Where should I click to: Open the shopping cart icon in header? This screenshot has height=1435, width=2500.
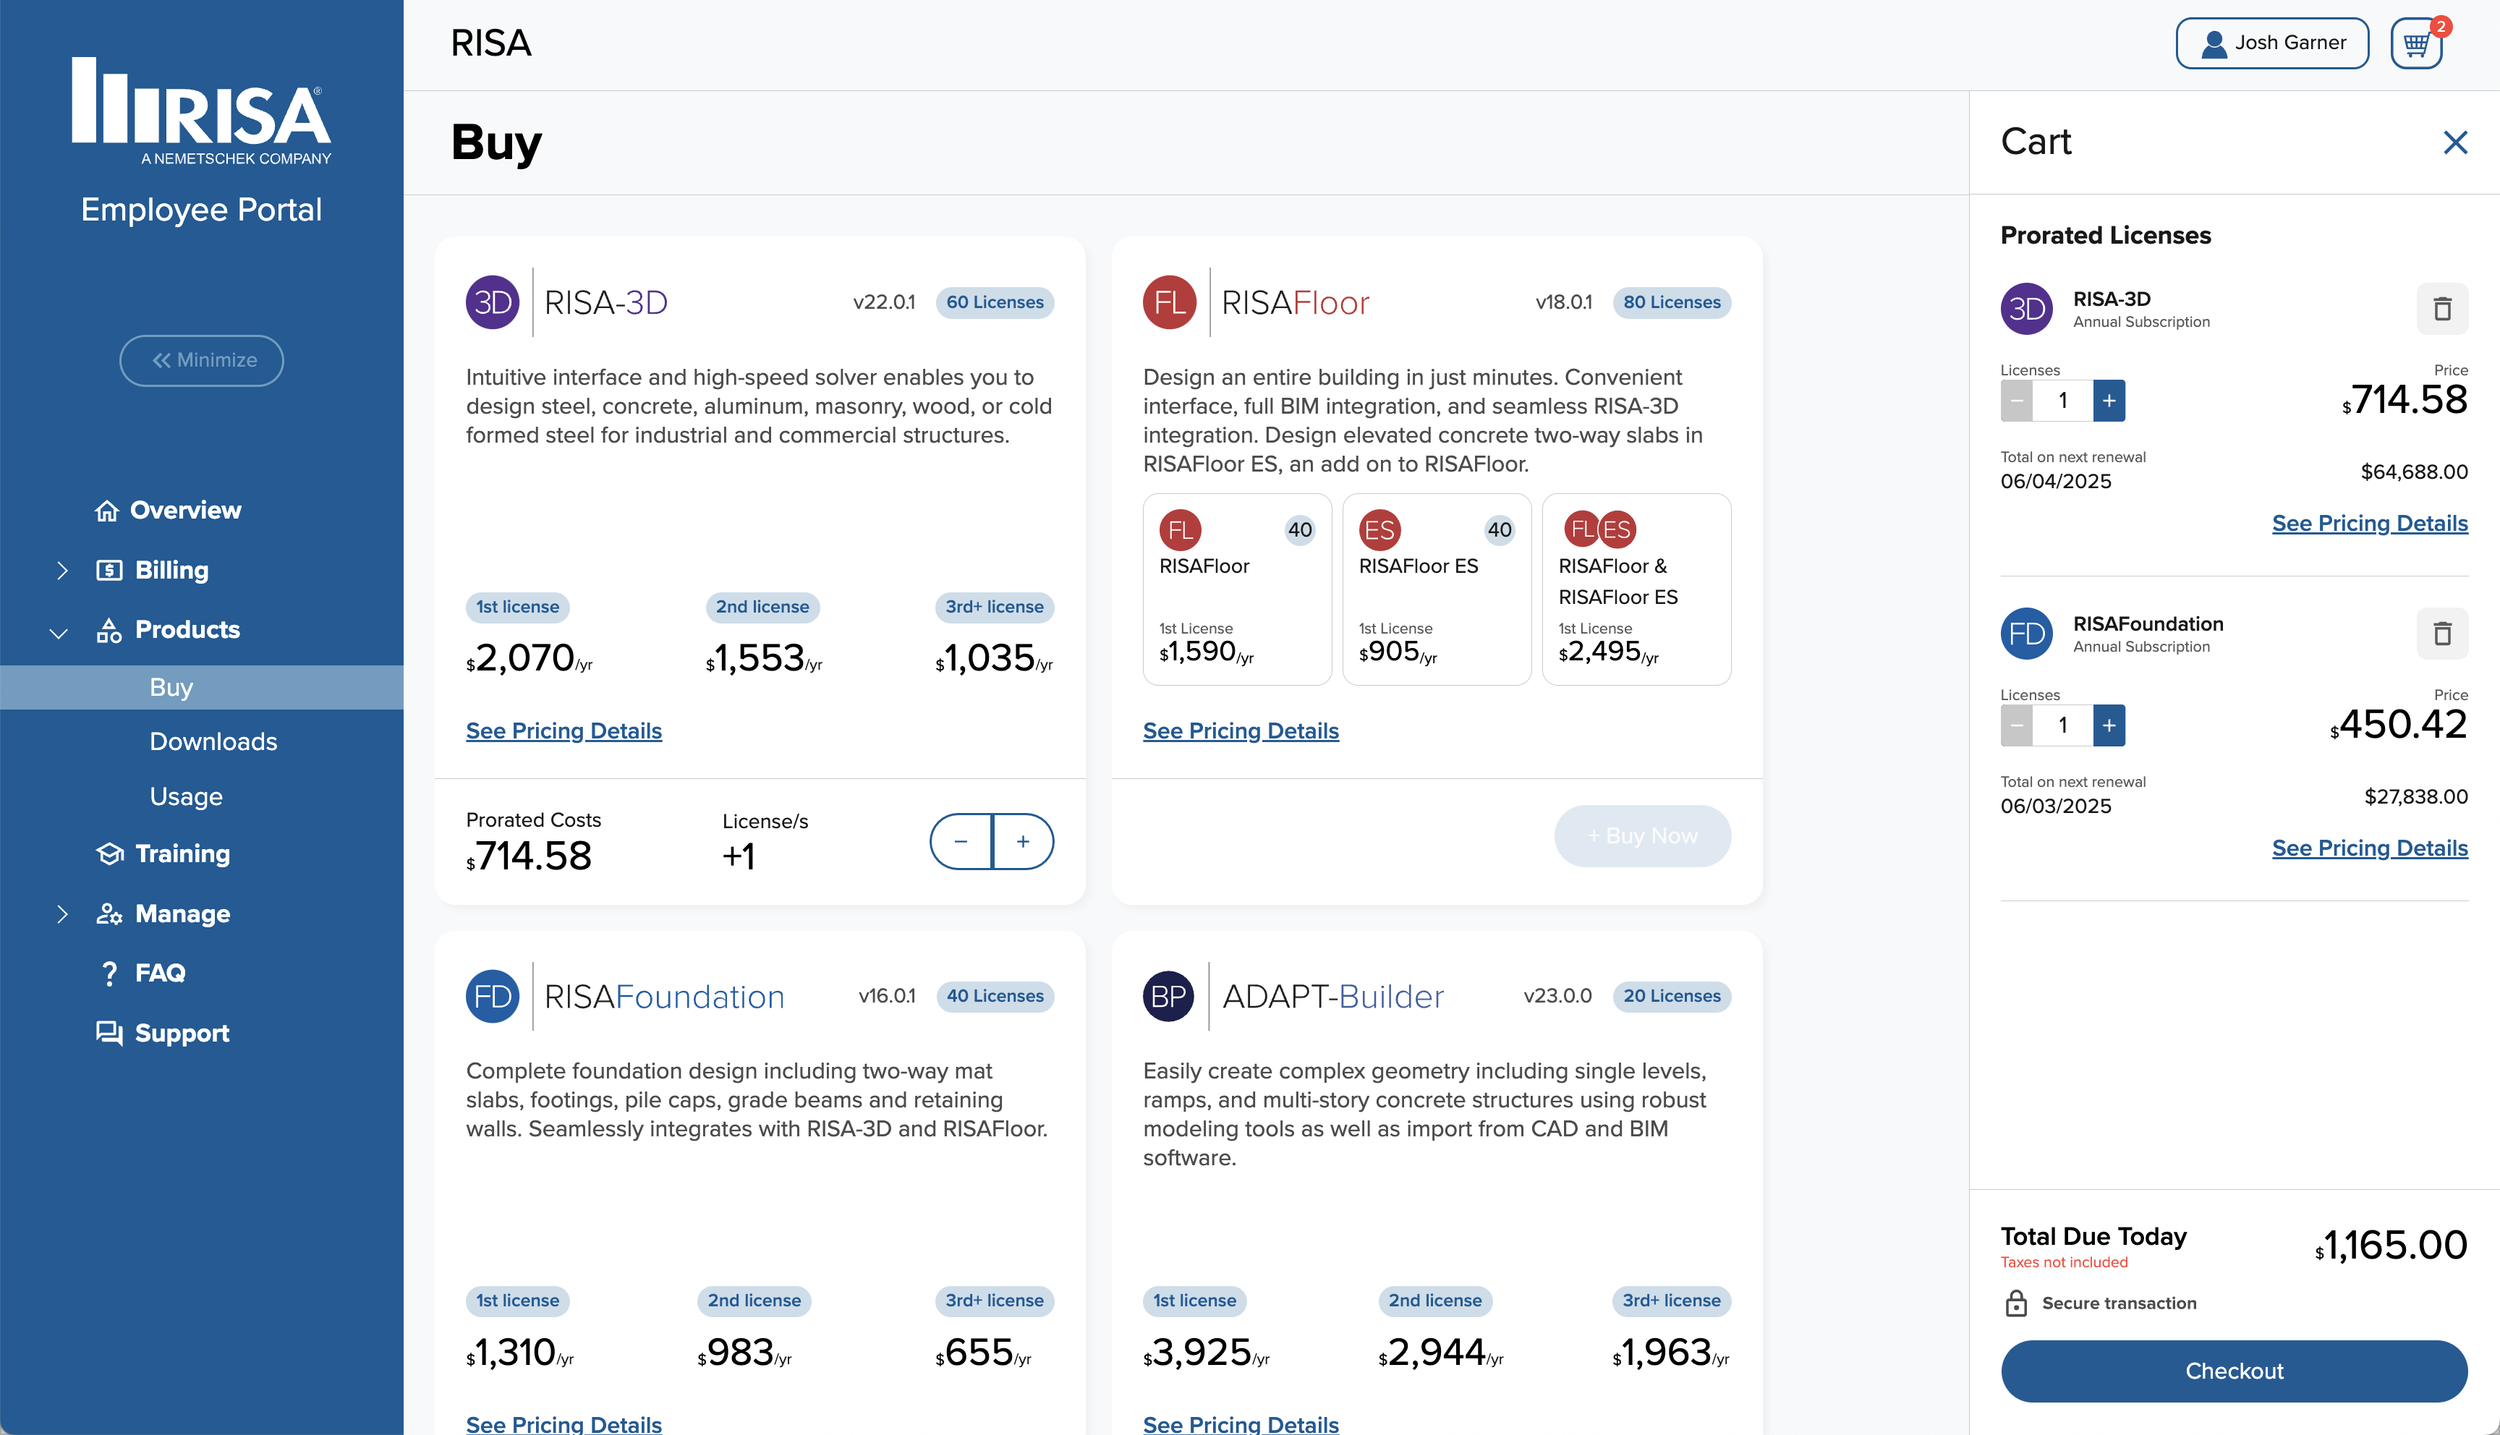point(2416,43)
